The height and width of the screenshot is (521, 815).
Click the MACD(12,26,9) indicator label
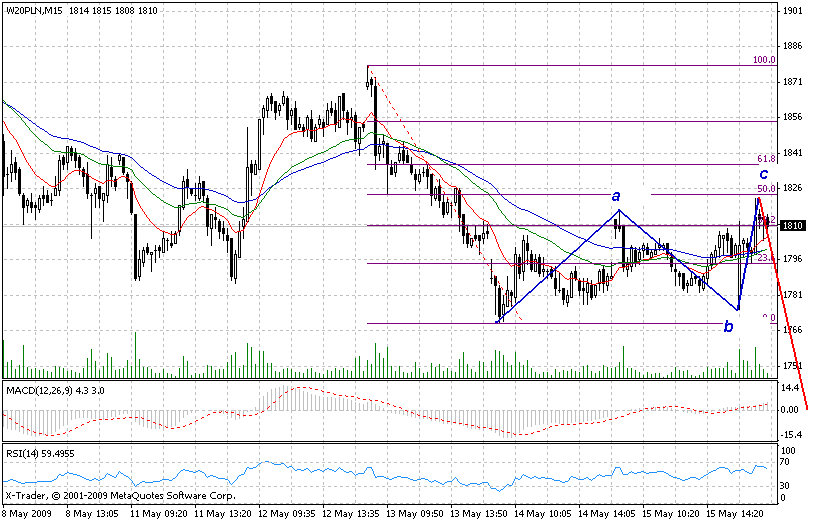click(x=55, y=390)
